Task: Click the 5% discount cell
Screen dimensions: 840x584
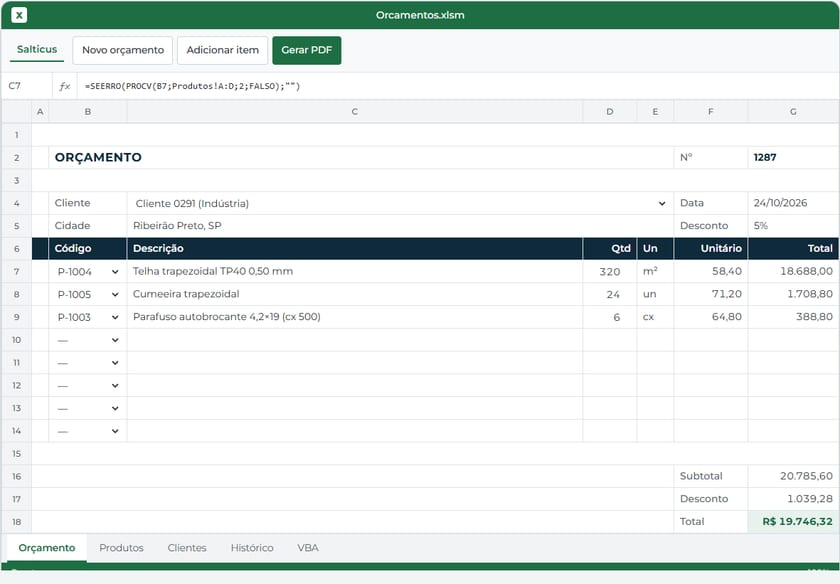Action: click(793, 226)
